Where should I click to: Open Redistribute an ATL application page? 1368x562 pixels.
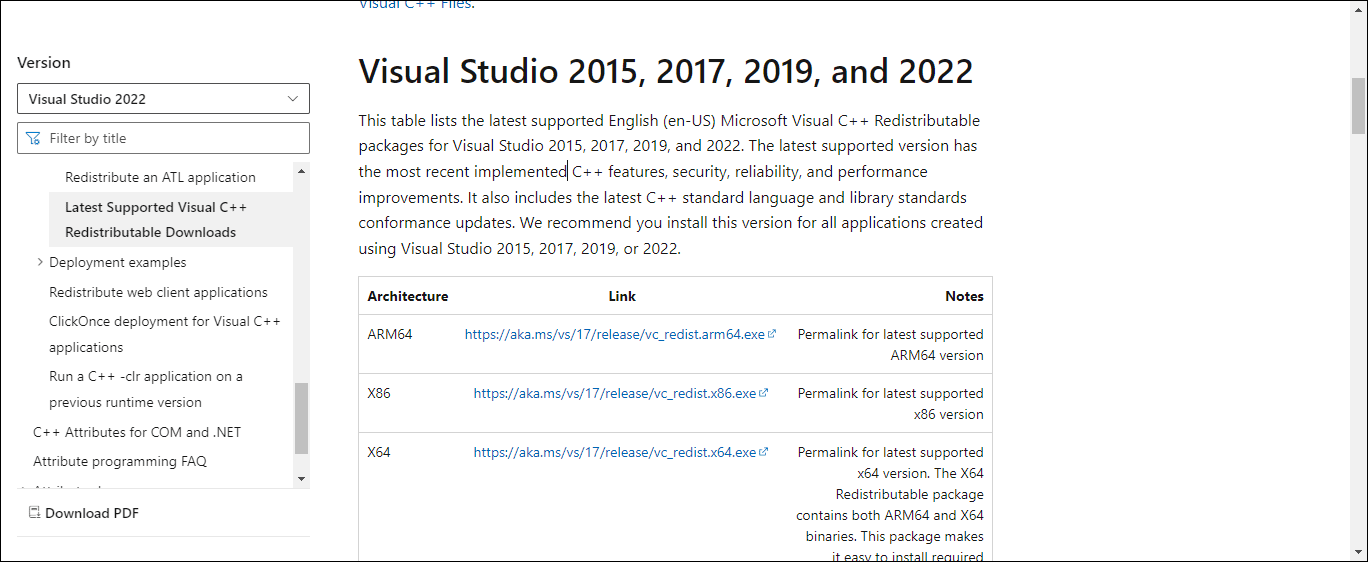pos(160,177)
